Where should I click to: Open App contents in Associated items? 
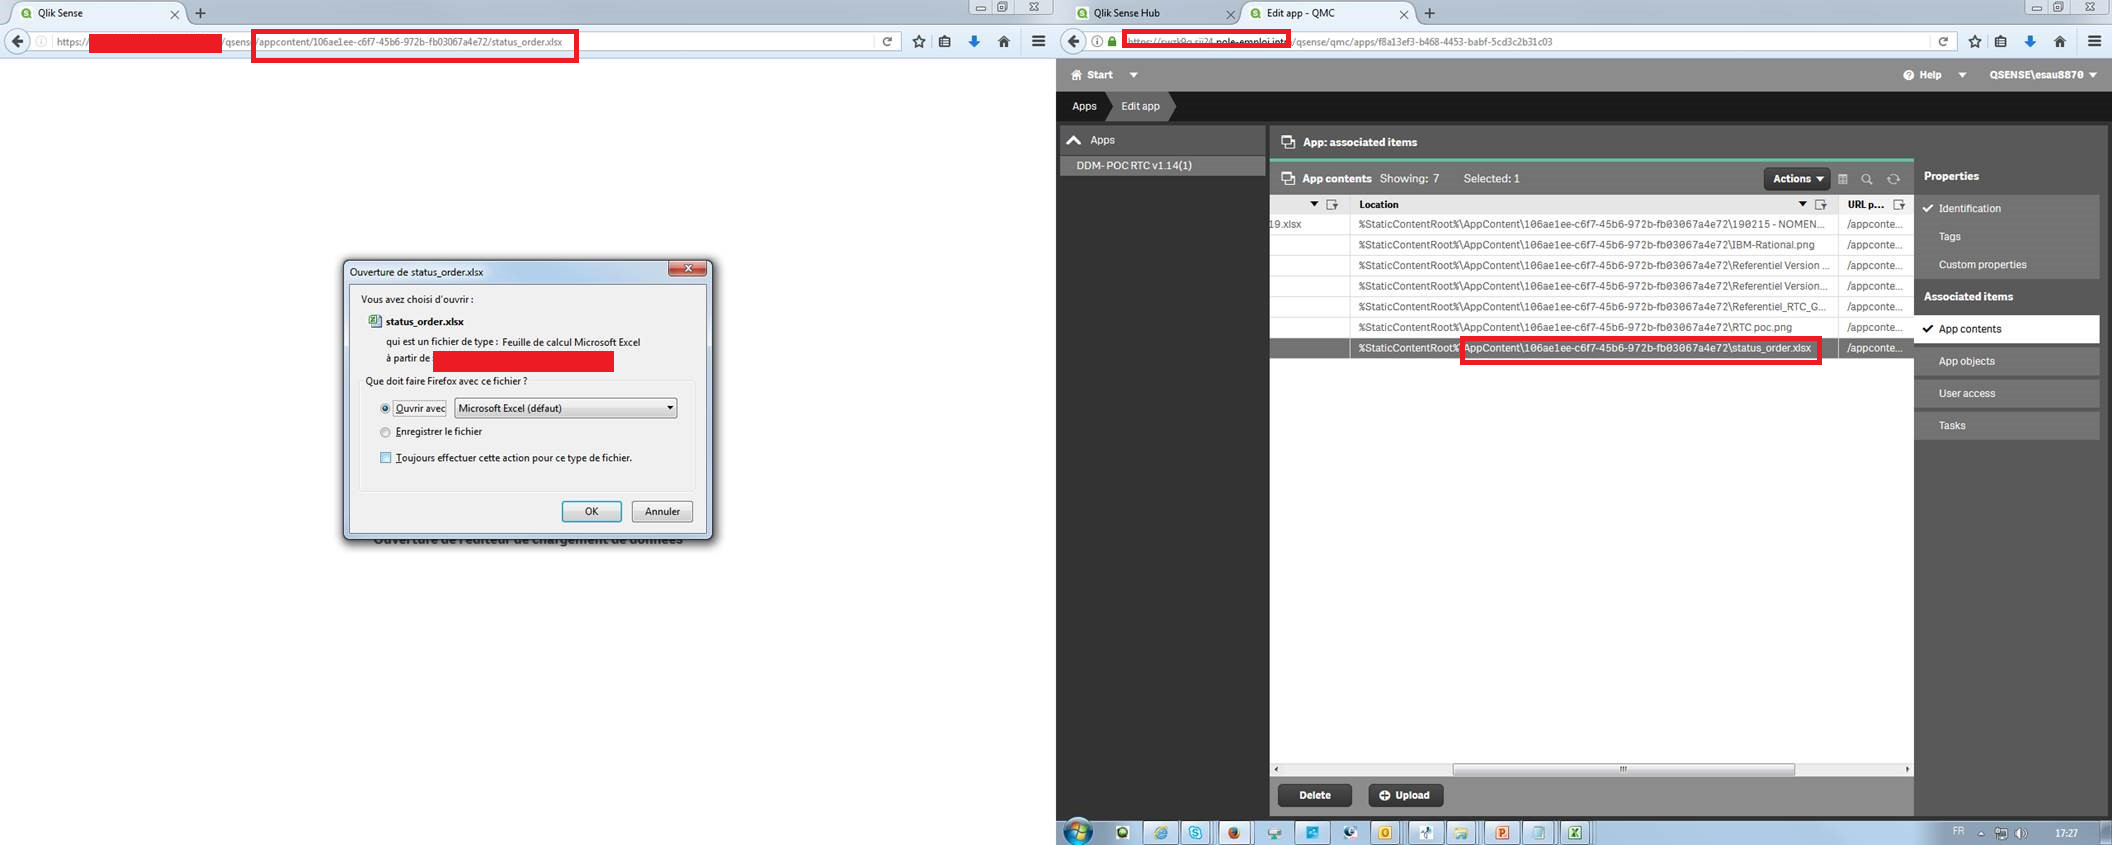(2007, 329)
